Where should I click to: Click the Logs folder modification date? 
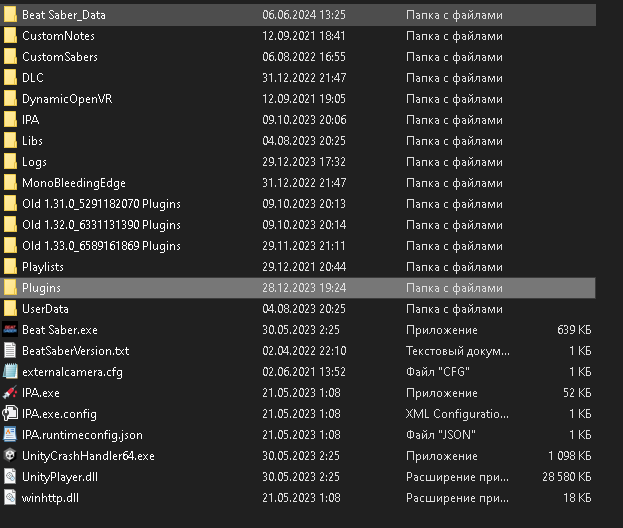coord(304,162)
